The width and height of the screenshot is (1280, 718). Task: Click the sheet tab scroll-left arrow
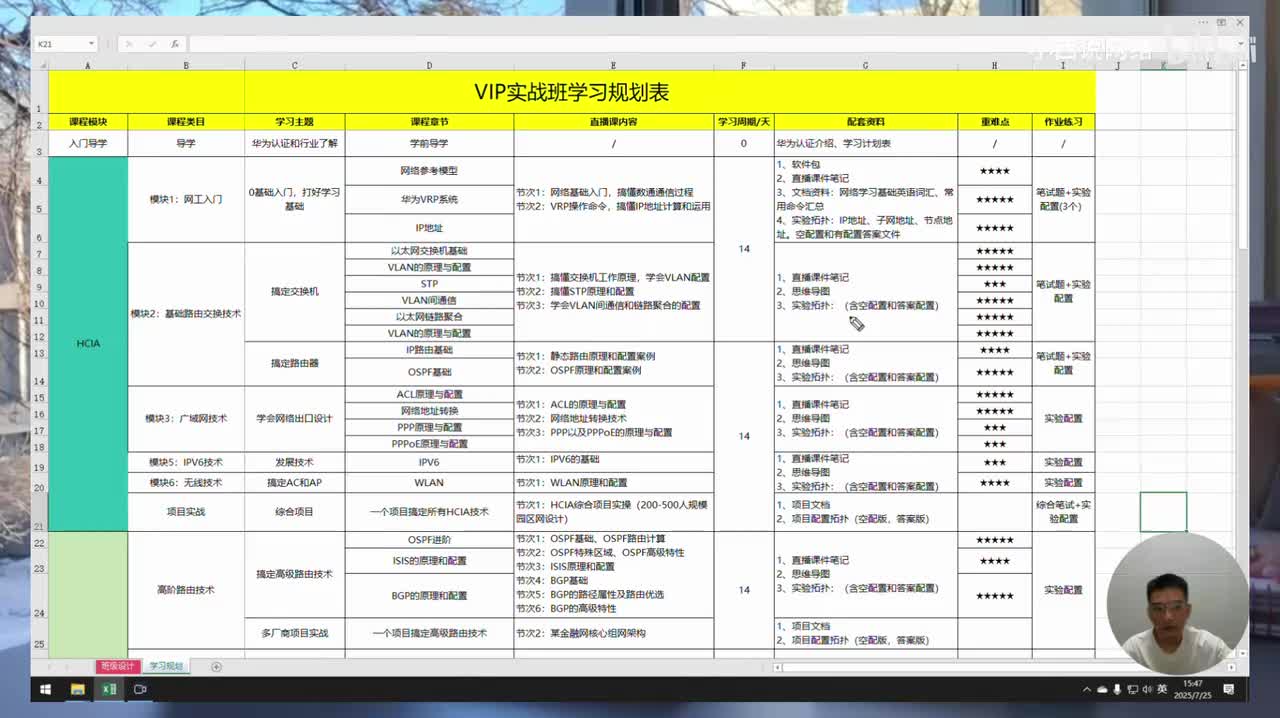48,667
